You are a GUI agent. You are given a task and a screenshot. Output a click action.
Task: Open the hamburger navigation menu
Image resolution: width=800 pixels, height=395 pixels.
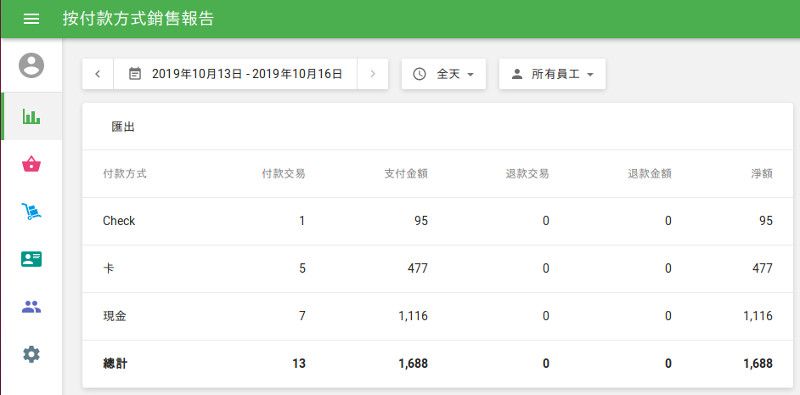pyautogui.click(x=31, y=19)
